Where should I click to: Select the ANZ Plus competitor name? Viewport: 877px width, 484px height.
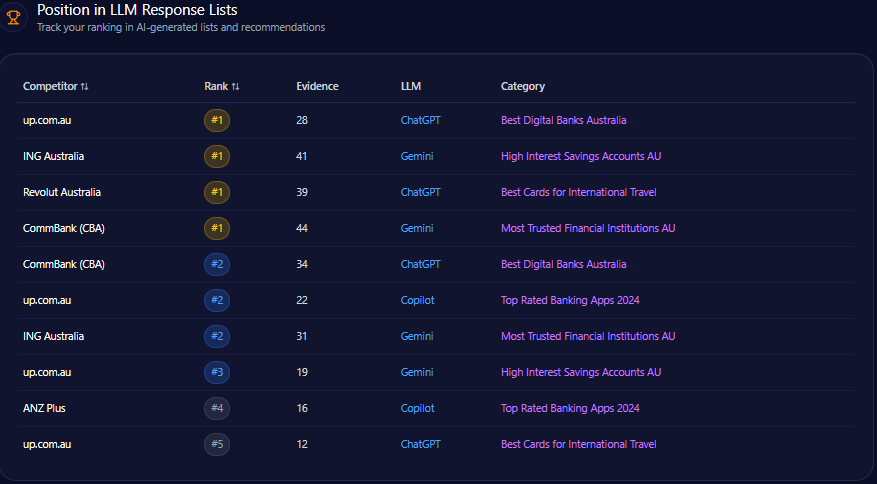click(x=44, y=408)
